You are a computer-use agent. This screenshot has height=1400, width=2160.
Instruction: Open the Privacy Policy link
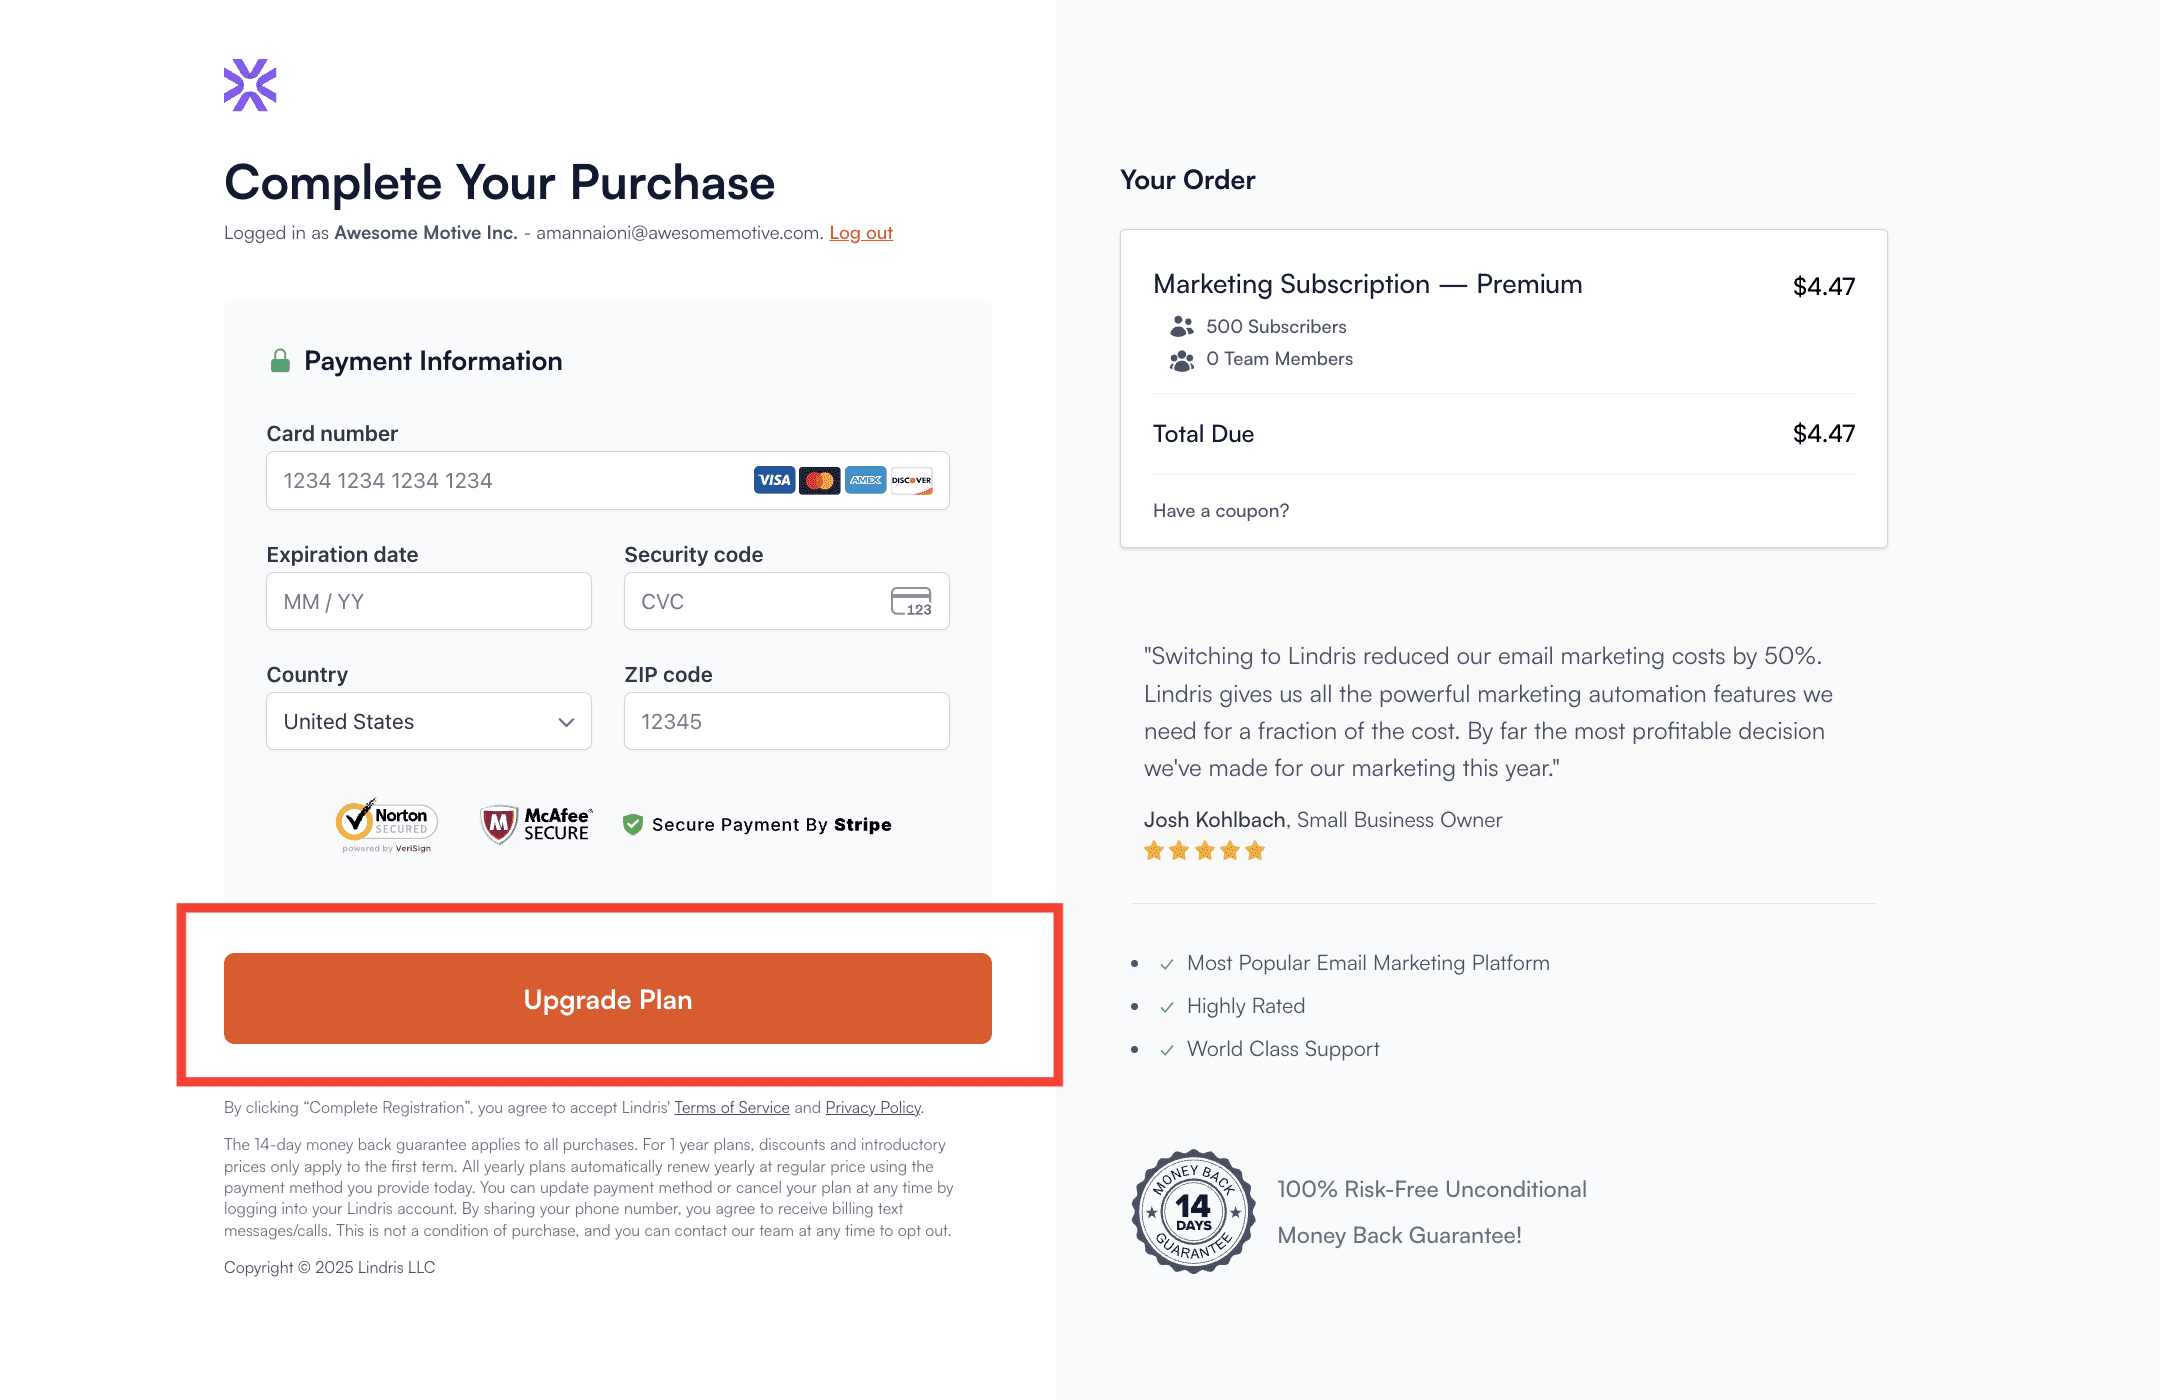(x=873, y=1107)
